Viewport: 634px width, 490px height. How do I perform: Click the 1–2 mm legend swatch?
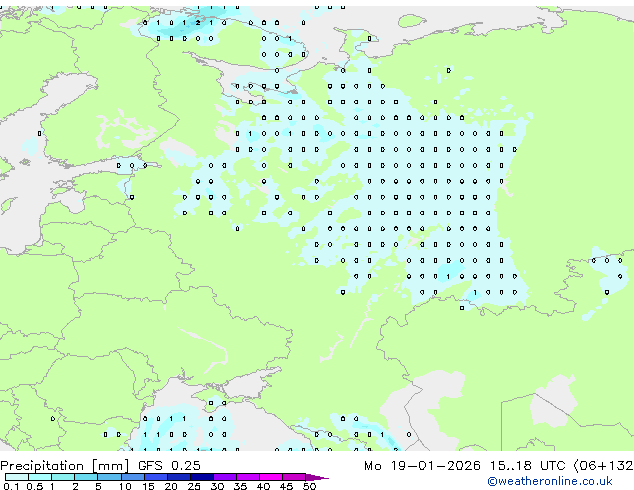tap(63, 477)
